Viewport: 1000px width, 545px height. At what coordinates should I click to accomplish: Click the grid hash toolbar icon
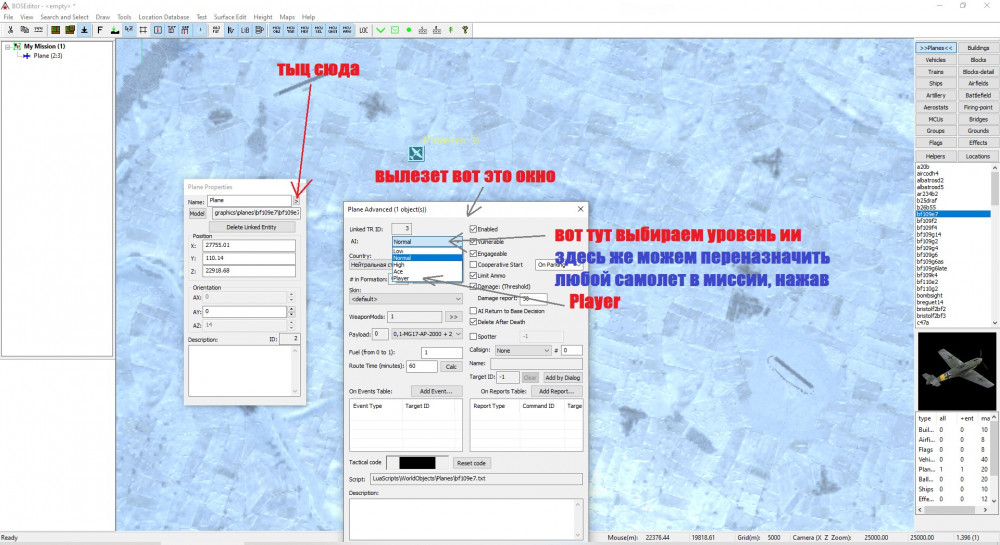click(145, 30)
